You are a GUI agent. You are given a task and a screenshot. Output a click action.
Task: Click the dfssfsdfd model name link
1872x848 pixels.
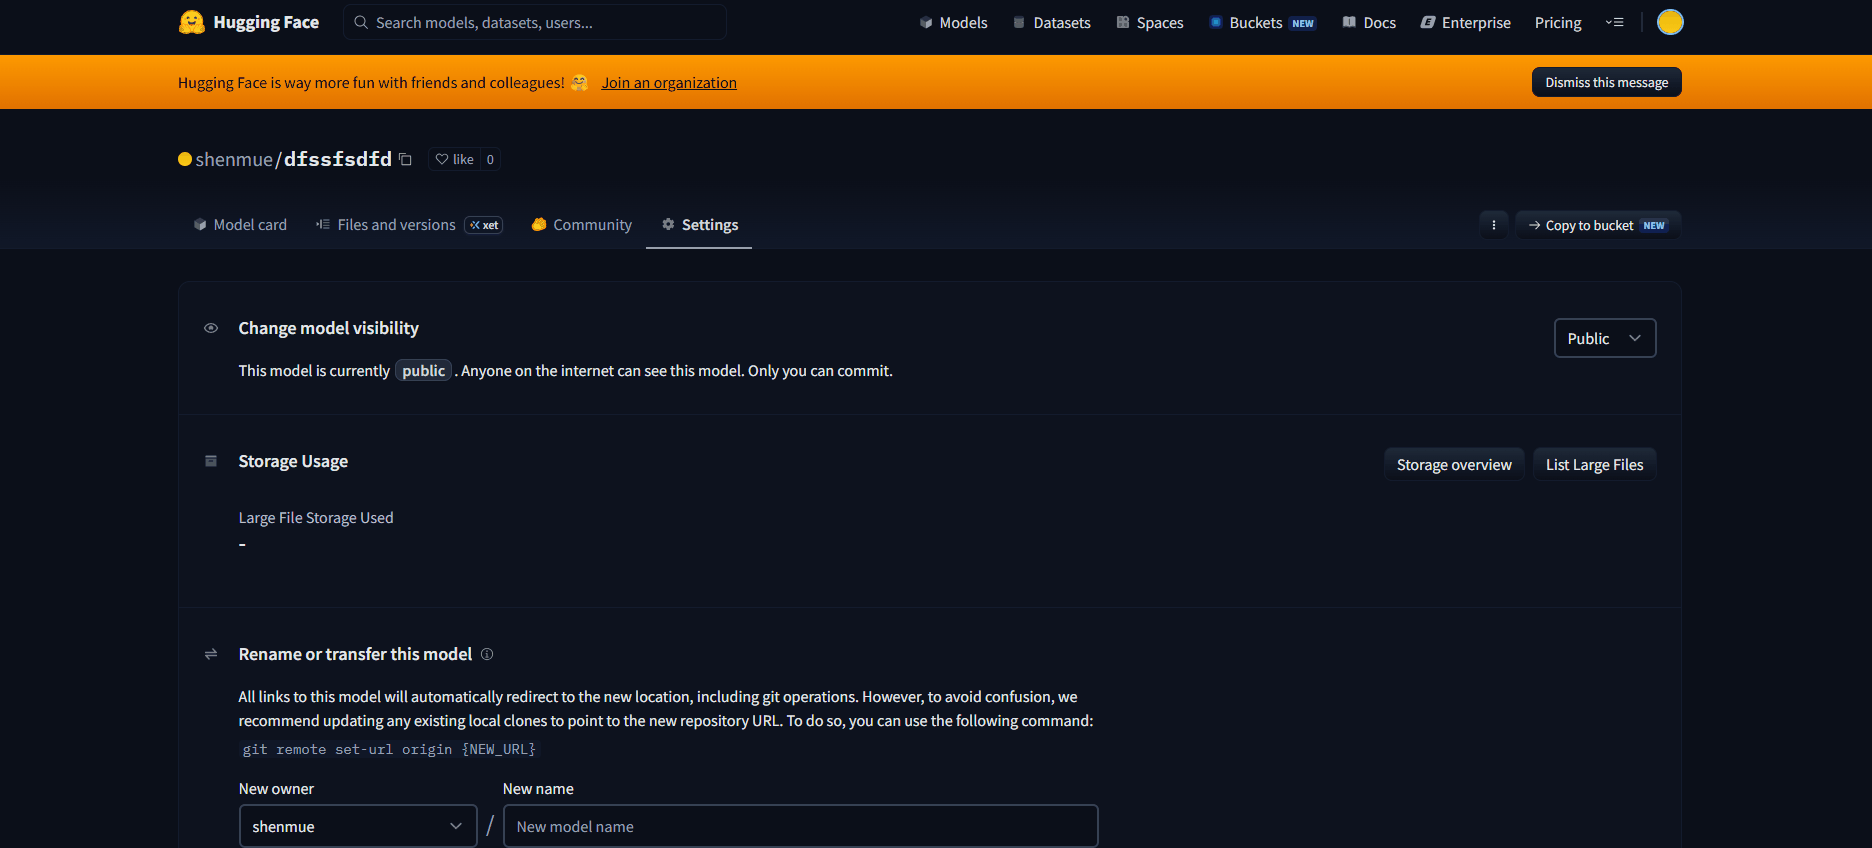point(338,159)
